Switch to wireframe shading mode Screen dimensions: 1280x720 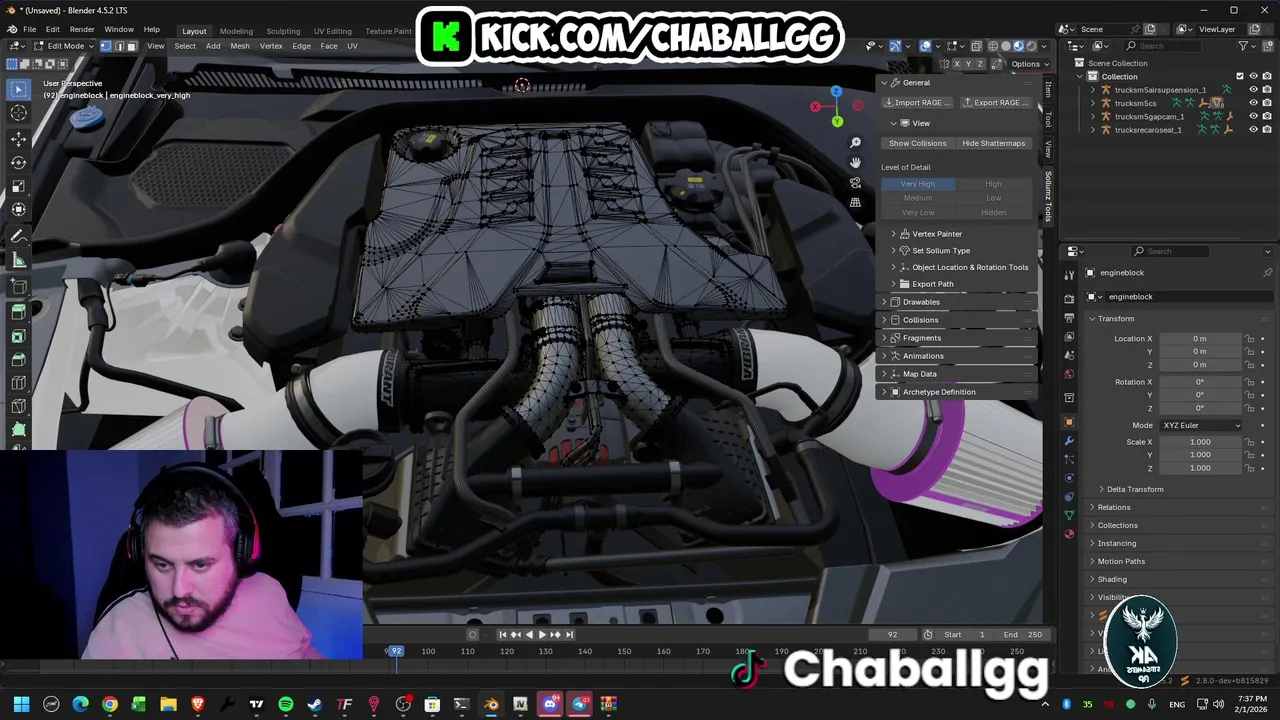[993, 46]
